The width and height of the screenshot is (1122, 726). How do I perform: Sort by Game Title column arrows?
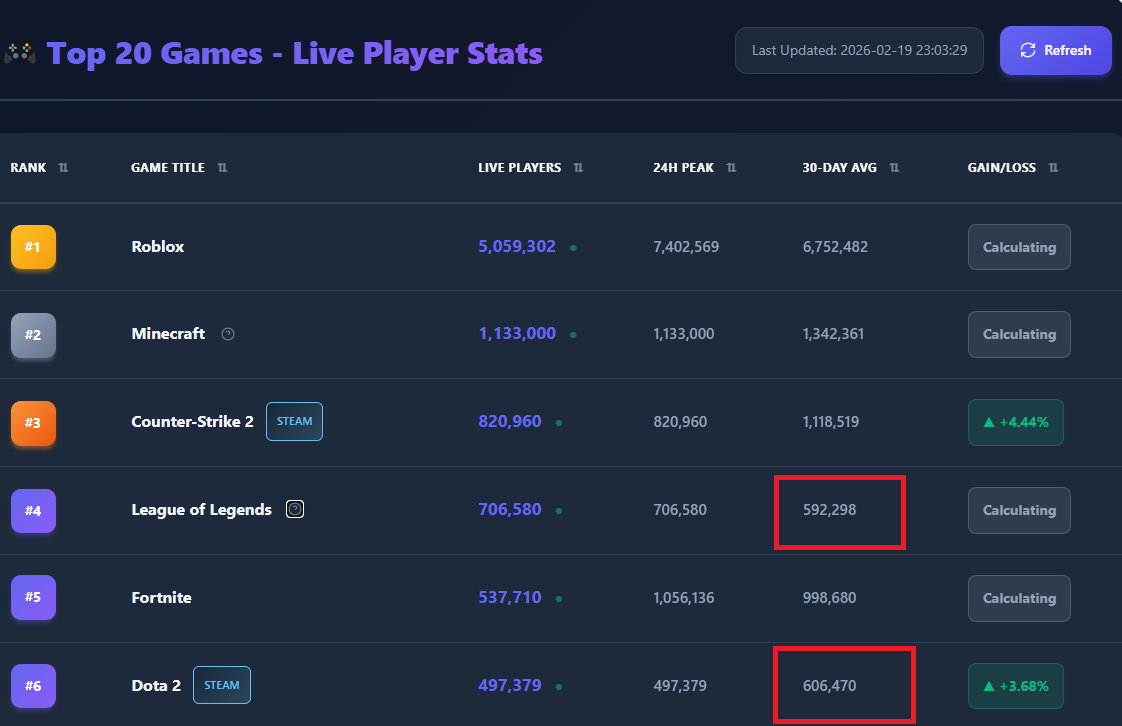pyautogui.click(x=222, y=168)
